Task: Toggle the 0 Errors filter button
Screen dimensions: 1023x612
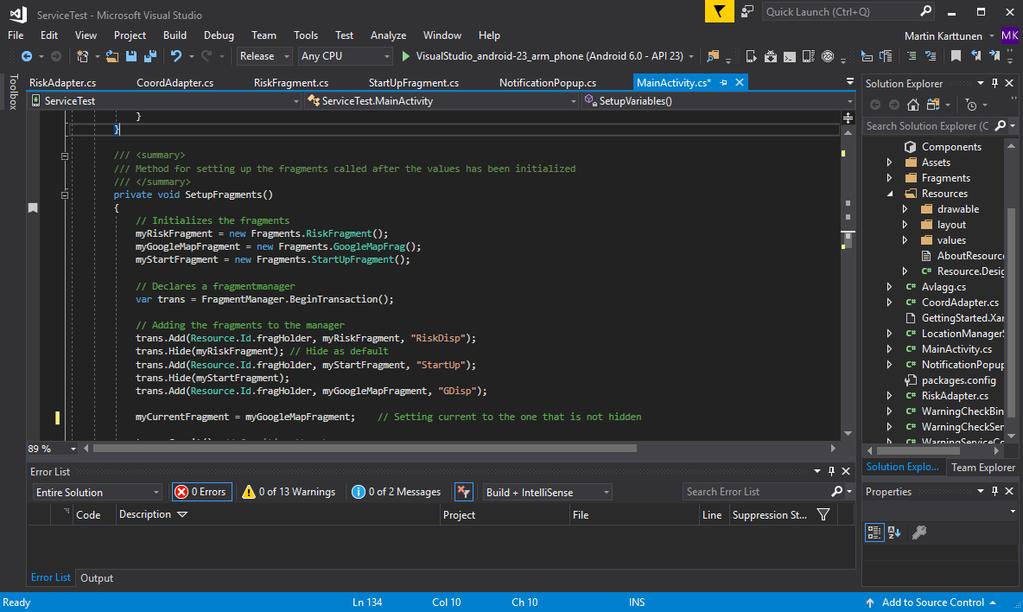Action: (x=202, y=492)
